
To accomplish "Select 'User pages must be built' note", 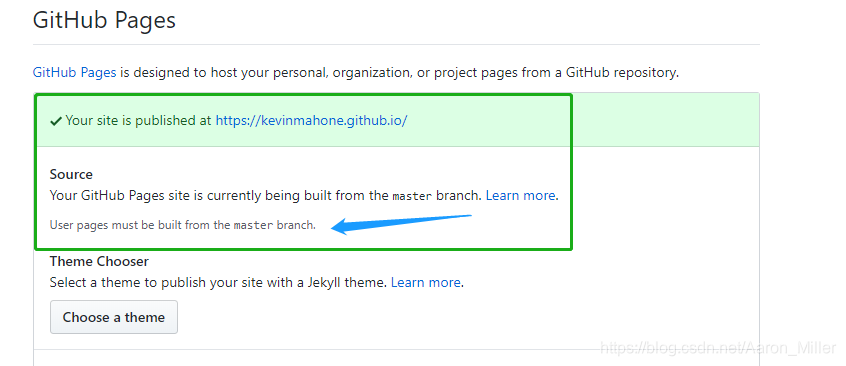I will (183, 225).
